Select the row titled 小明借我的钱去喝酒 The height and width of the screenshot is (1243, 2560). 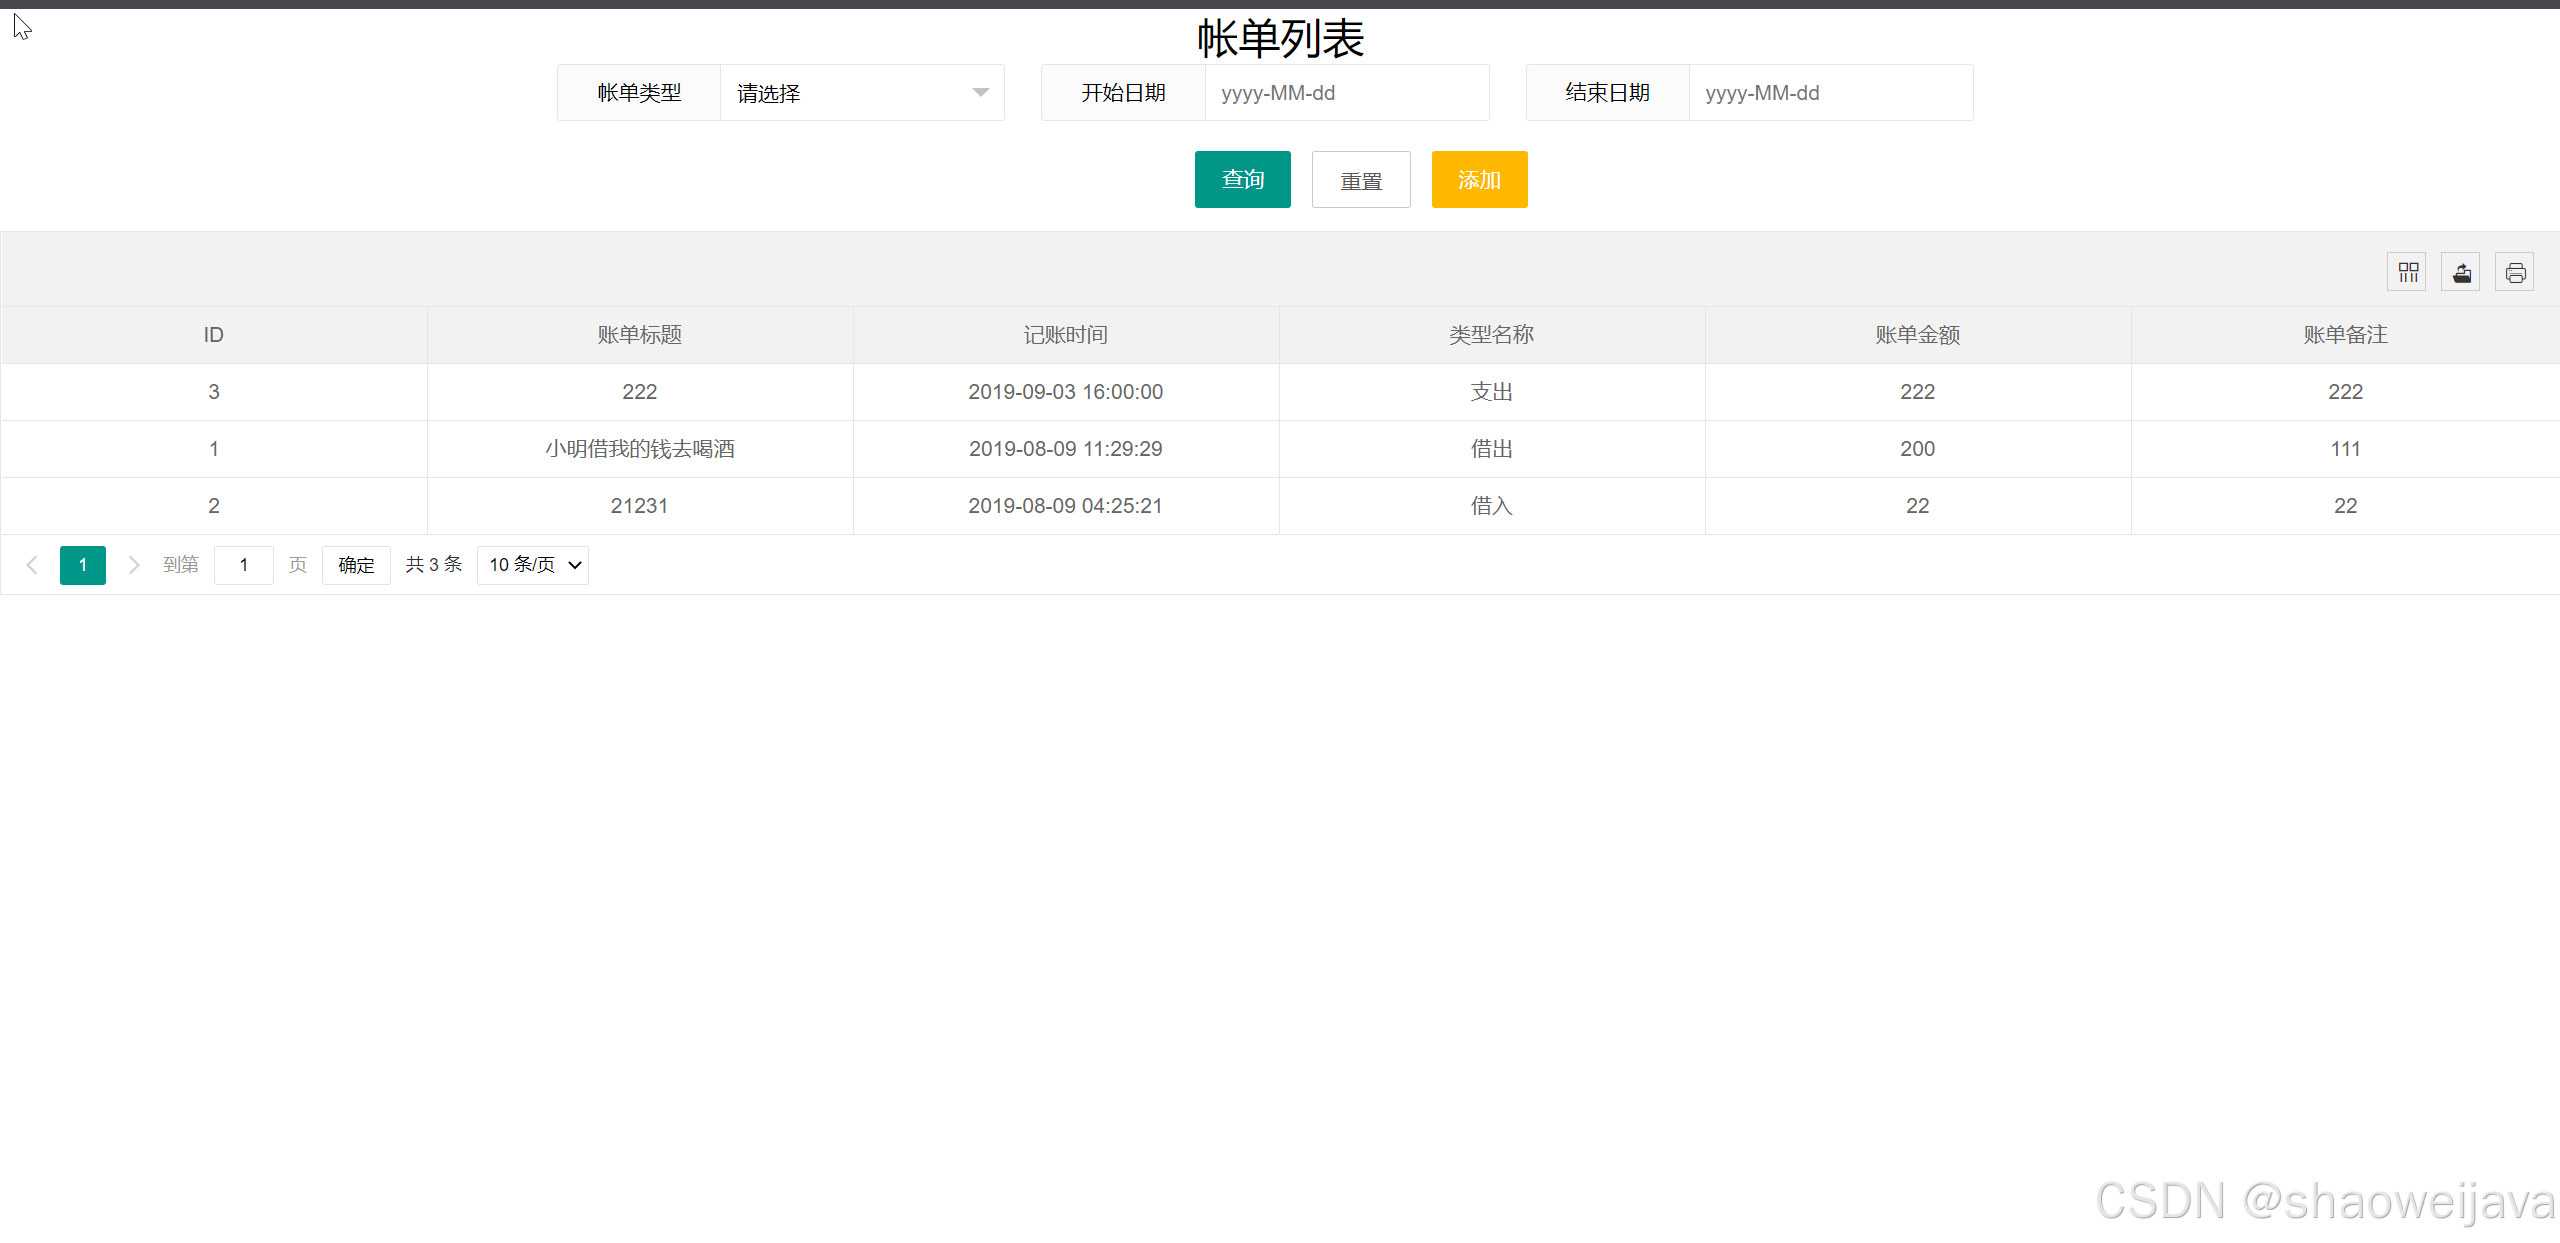pos(640,449)
